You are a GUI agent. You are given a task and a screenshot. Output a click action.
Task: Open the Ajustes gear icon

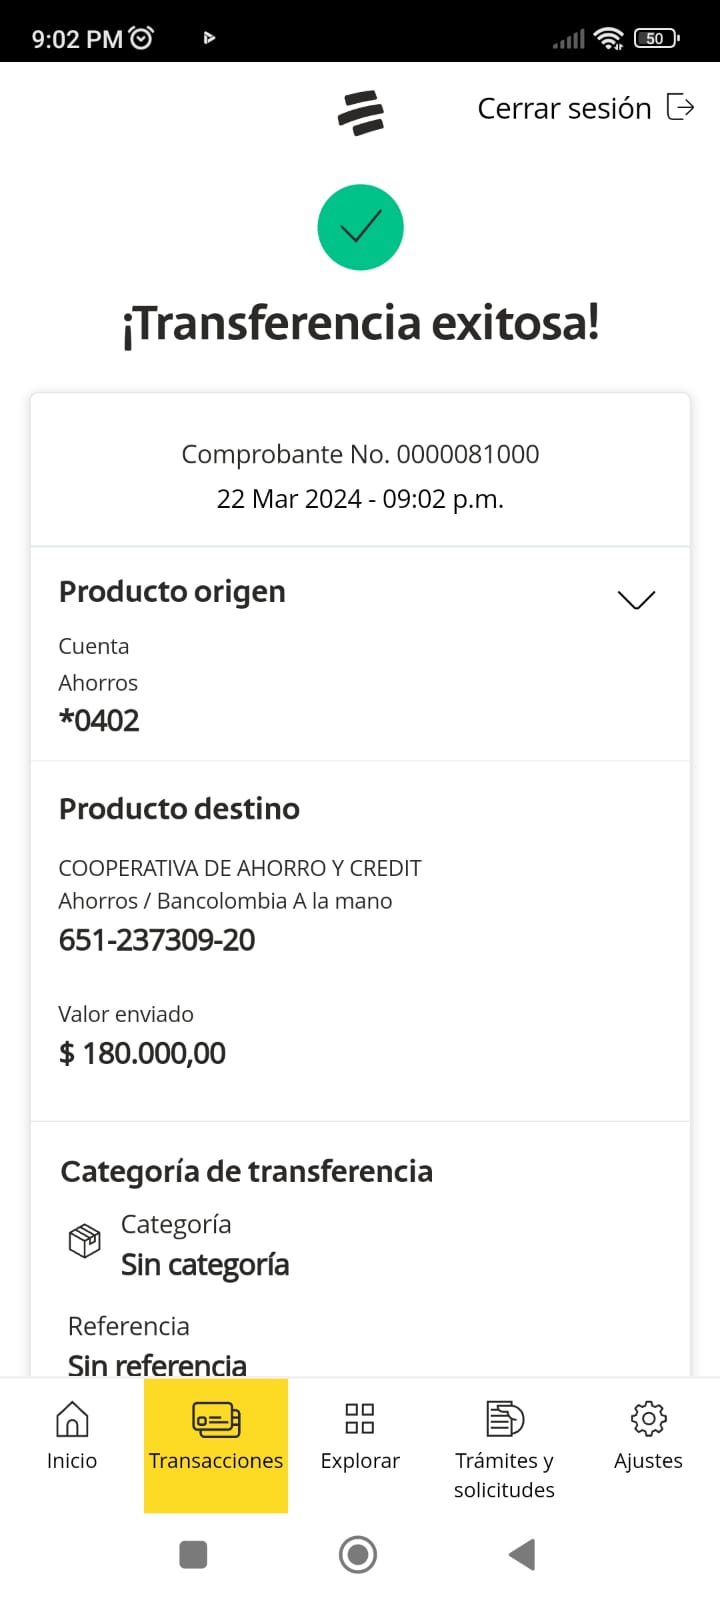(x=648, y=1419)
